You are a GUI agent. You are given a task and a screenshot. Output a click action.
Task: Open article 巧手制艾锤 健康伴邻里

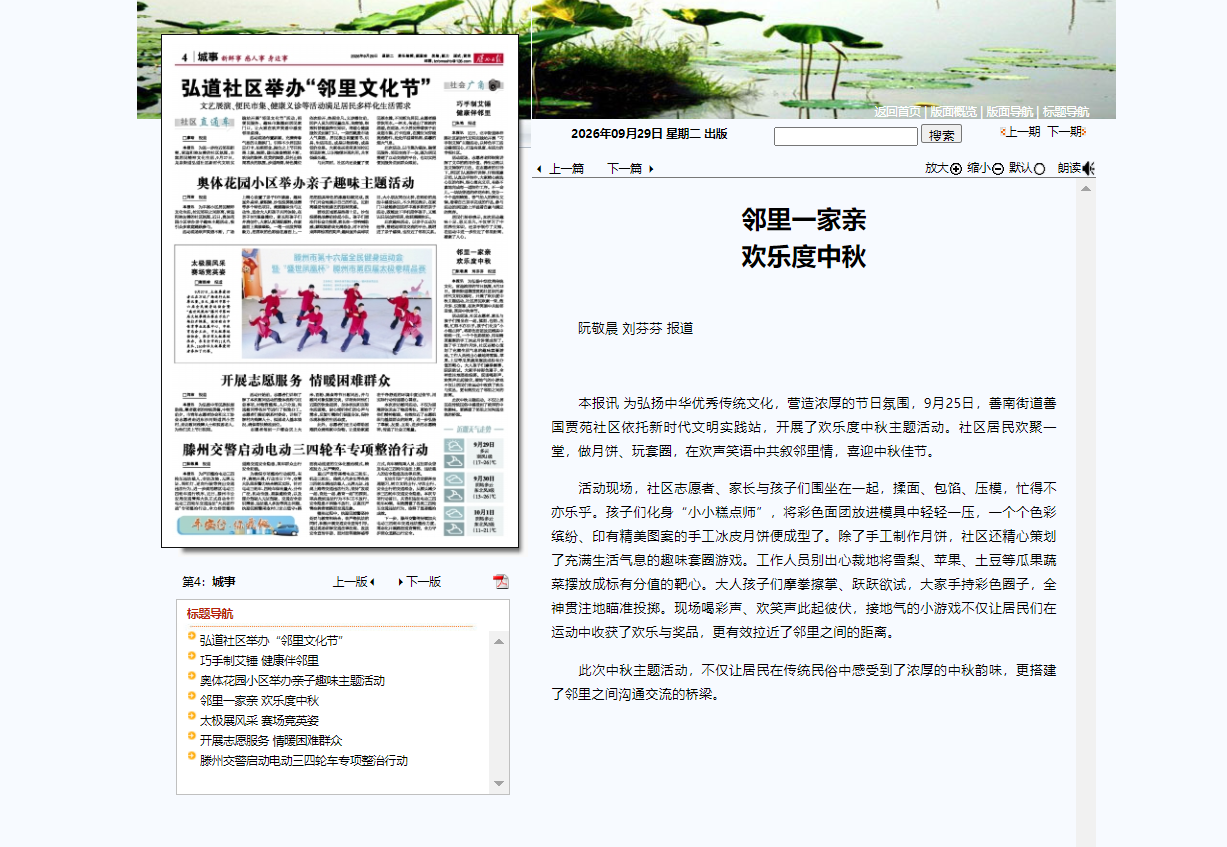pos(259,660)
